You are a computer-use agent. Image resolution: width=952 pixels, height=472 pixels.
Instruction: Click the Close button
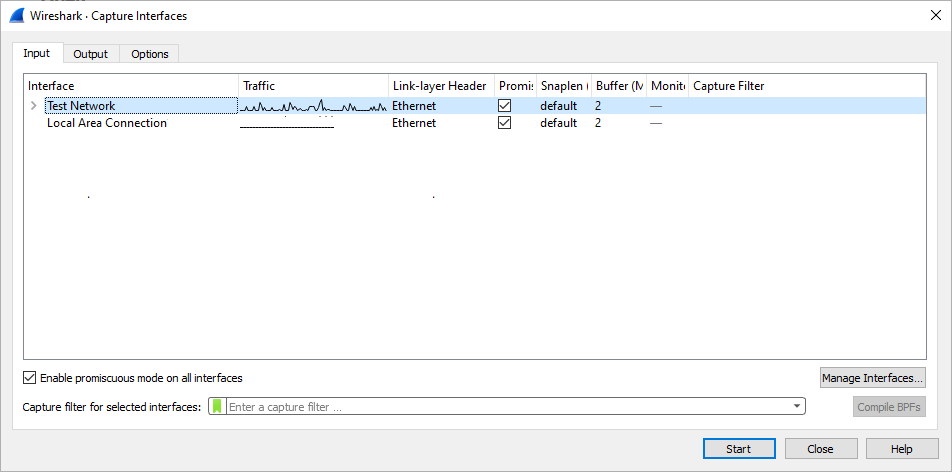820,449
